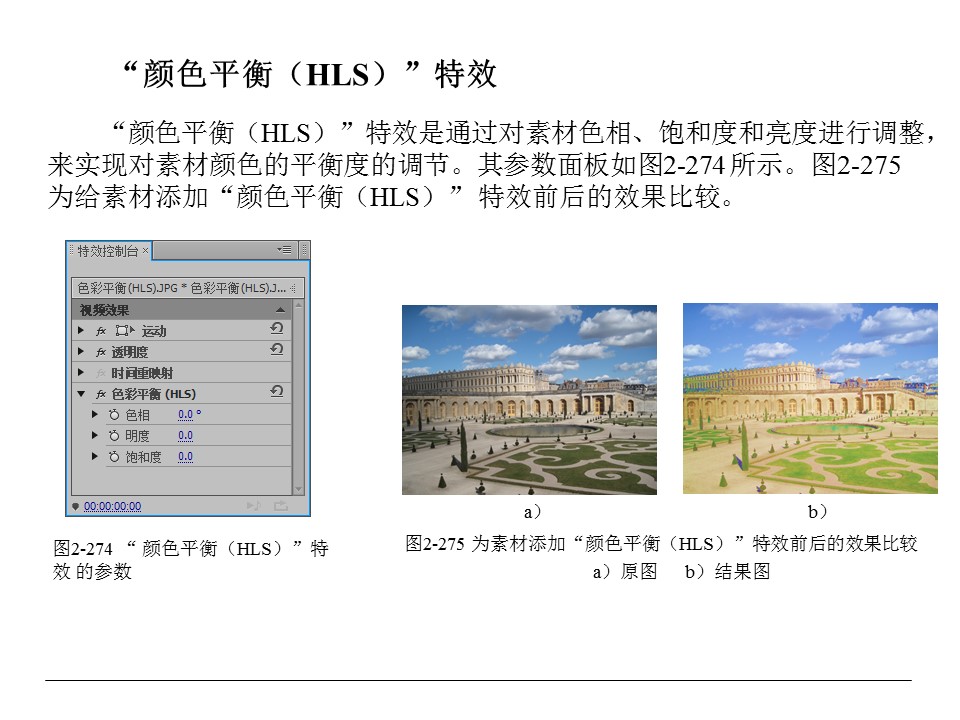Expand the 运动 effect properties
Image resolution: width=960 pixels, height=720 pixels.
pyautogui.click(x=81, y=331)
